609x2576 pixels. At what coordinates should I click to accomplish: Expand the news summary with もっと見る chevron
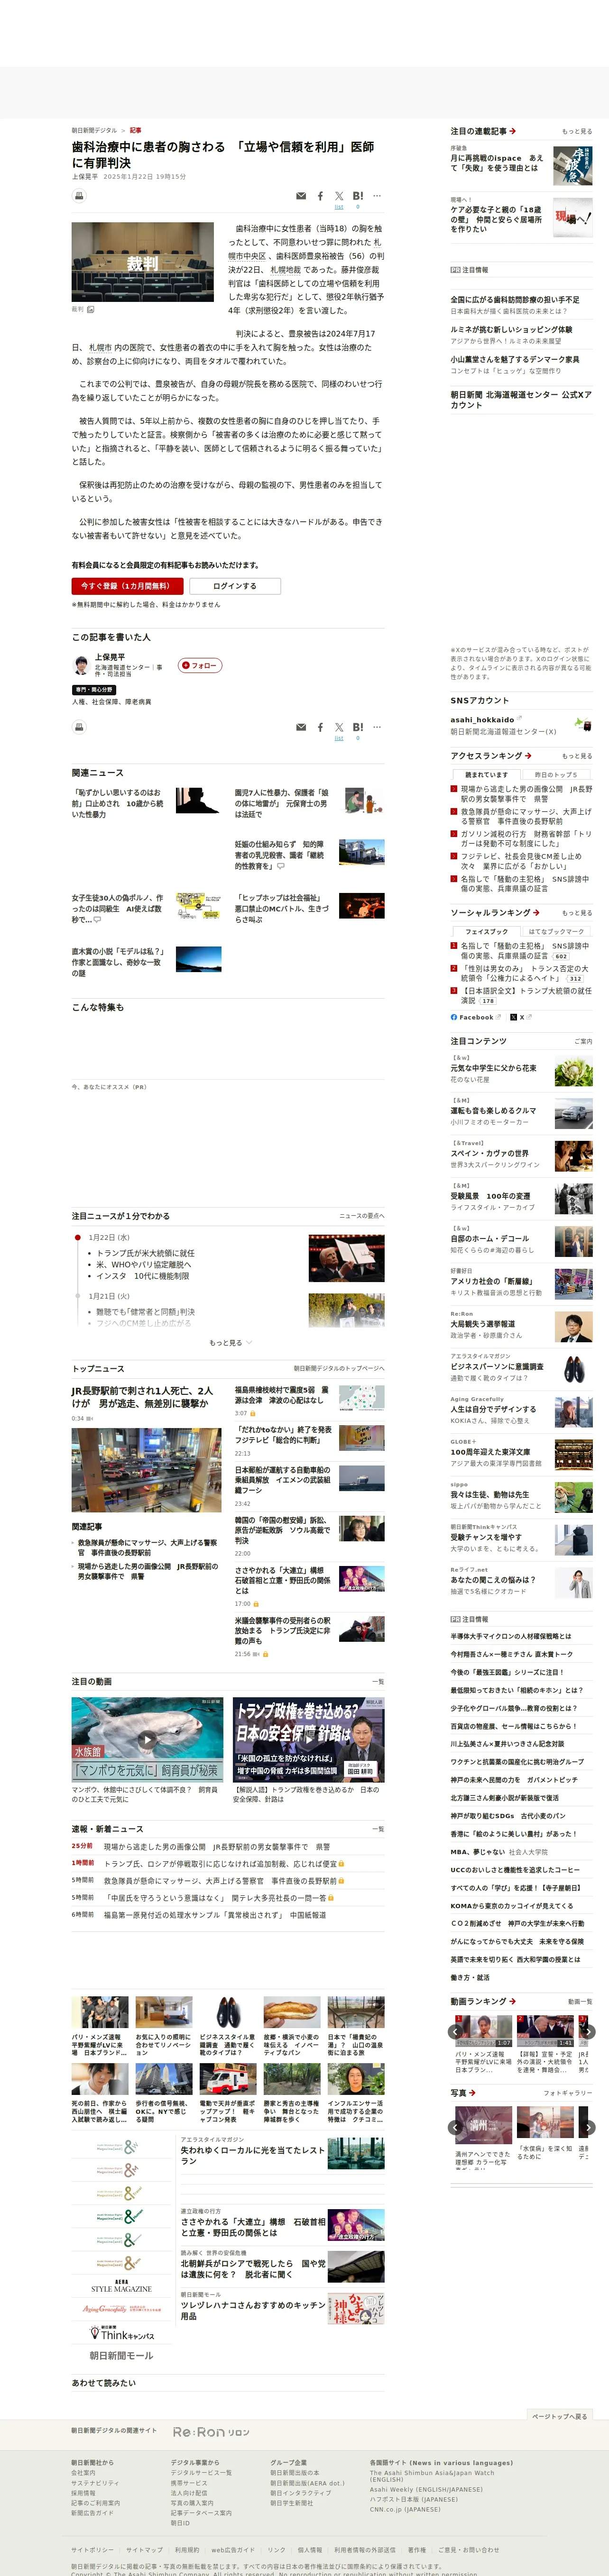(x=230, y=1343)
